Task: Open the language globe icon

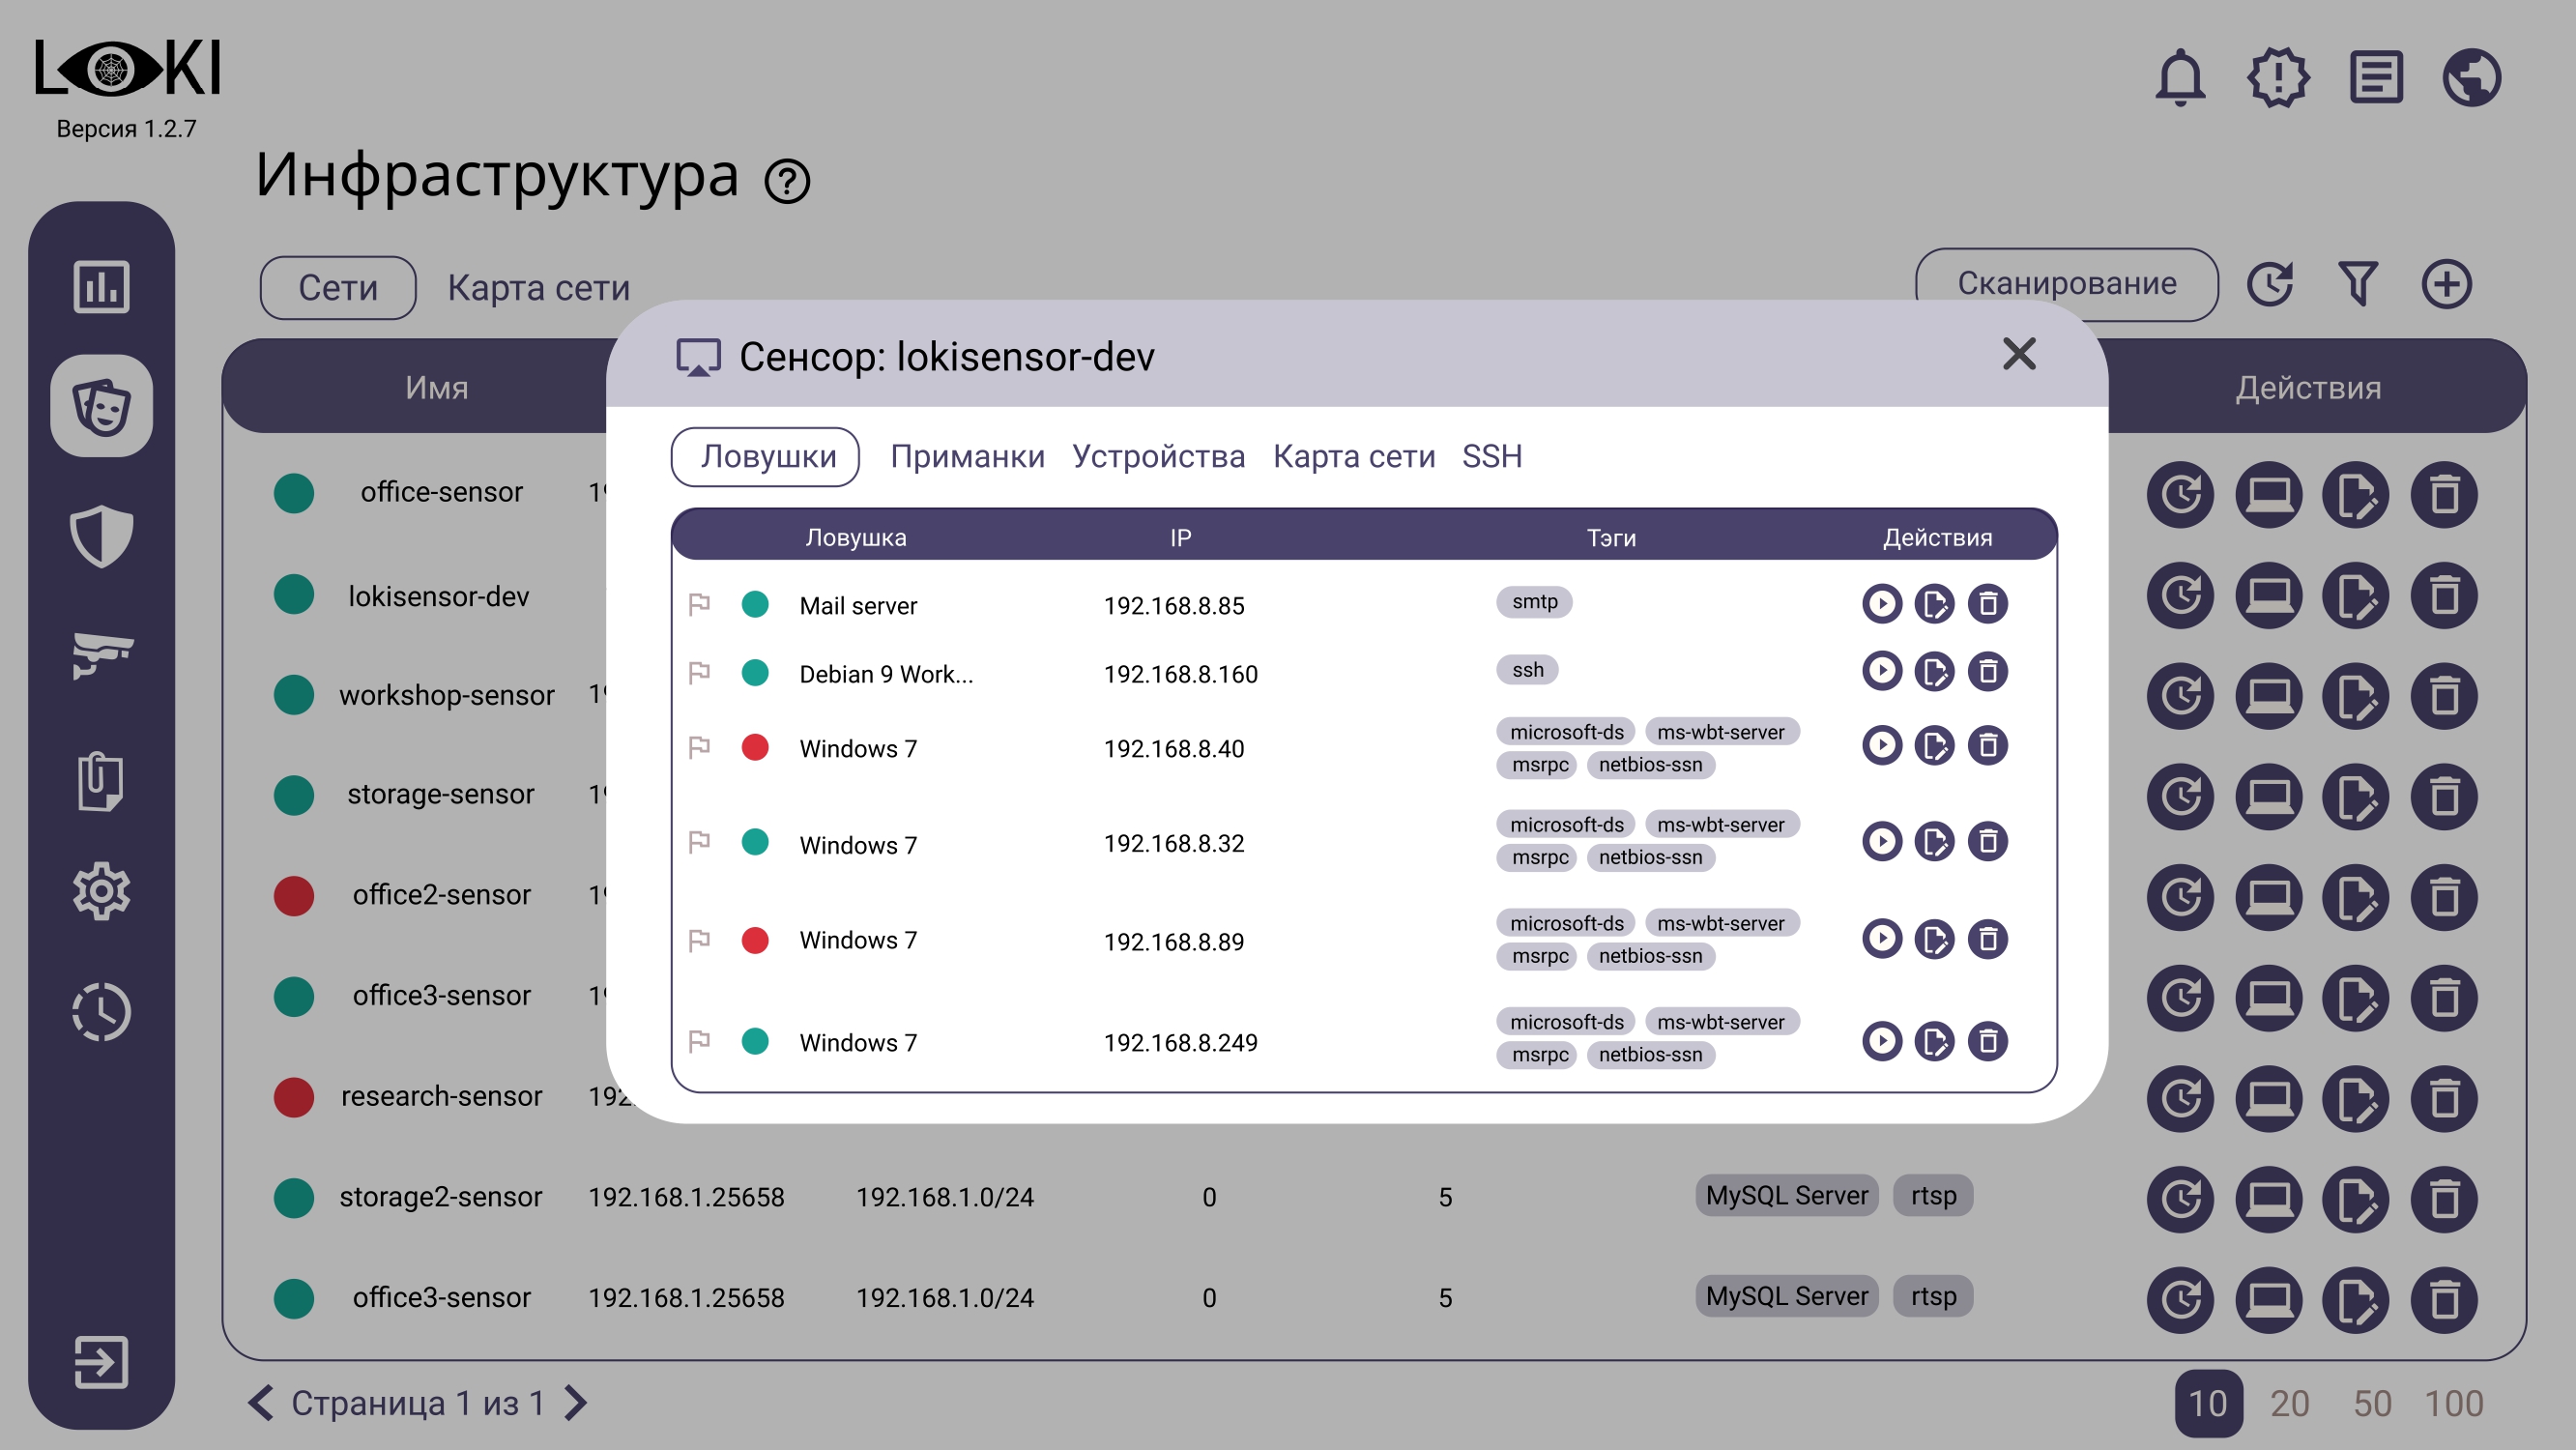Action: click(x=2471, y=77)
